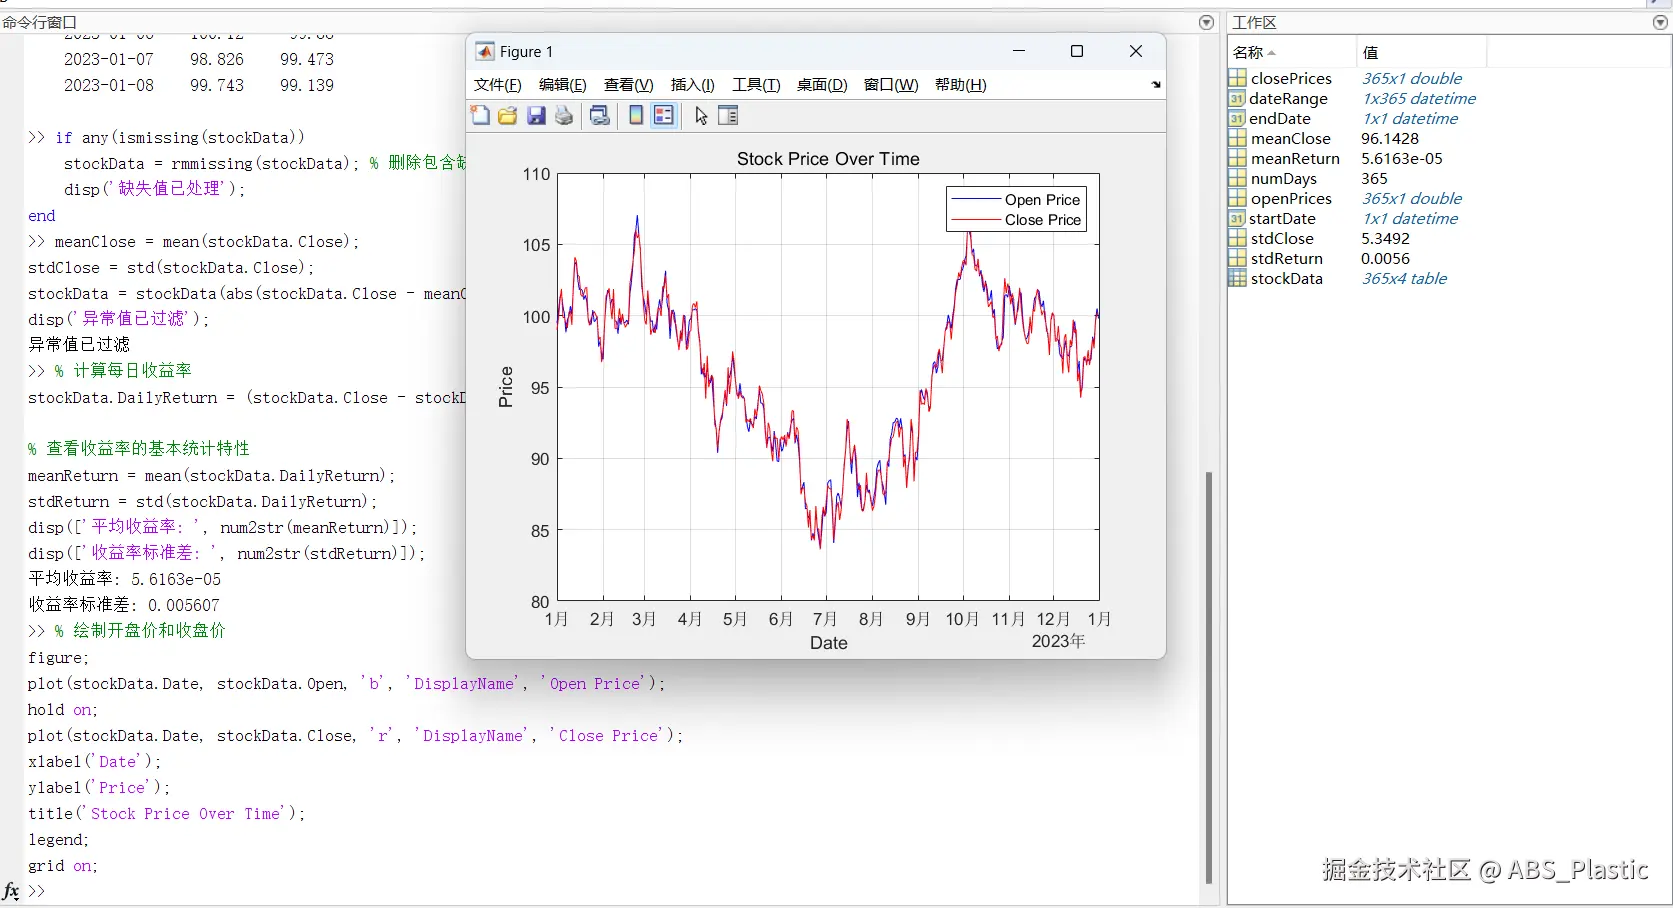This screenshot has height=908, width=1673.
Task: Open the 文件(F) menu
Action: (497, 85)
